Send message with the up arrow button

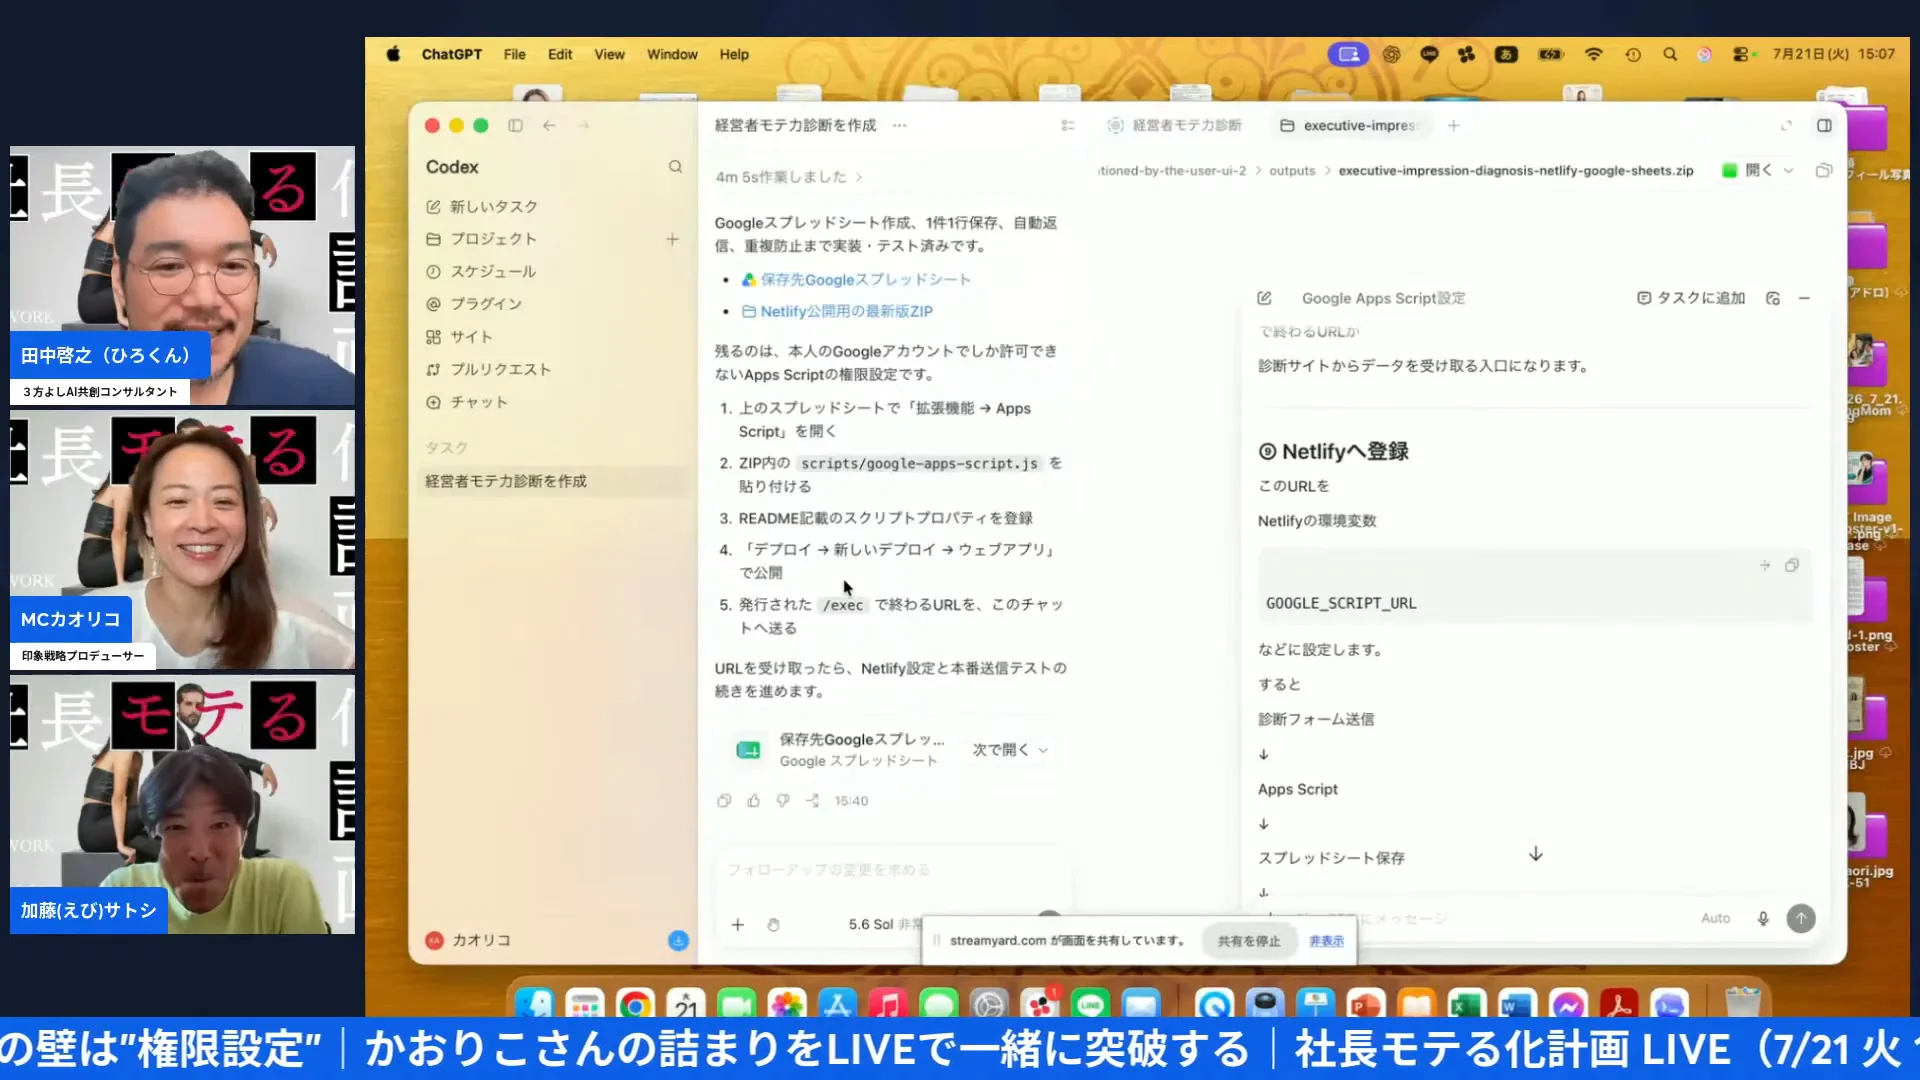coord(1801,918)
